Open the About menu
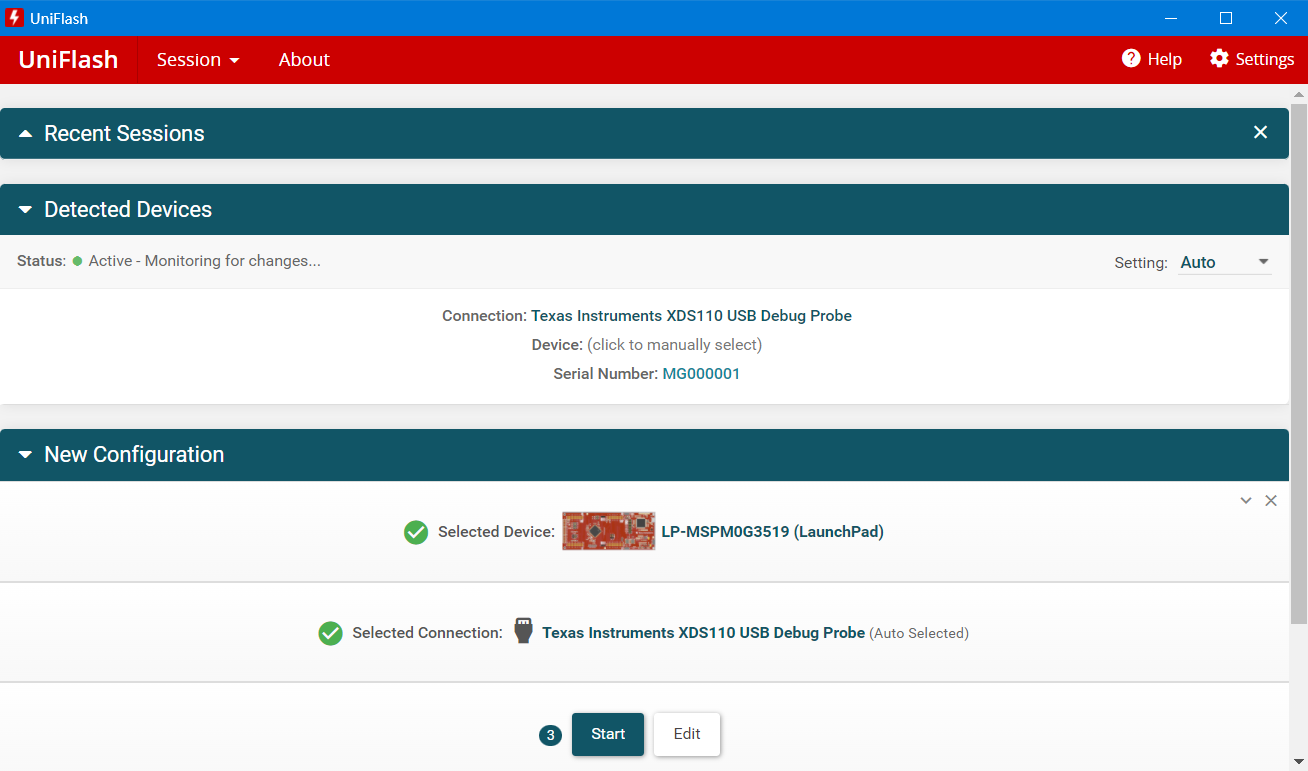The image size is (1308, 771). [x=303, y=59]
